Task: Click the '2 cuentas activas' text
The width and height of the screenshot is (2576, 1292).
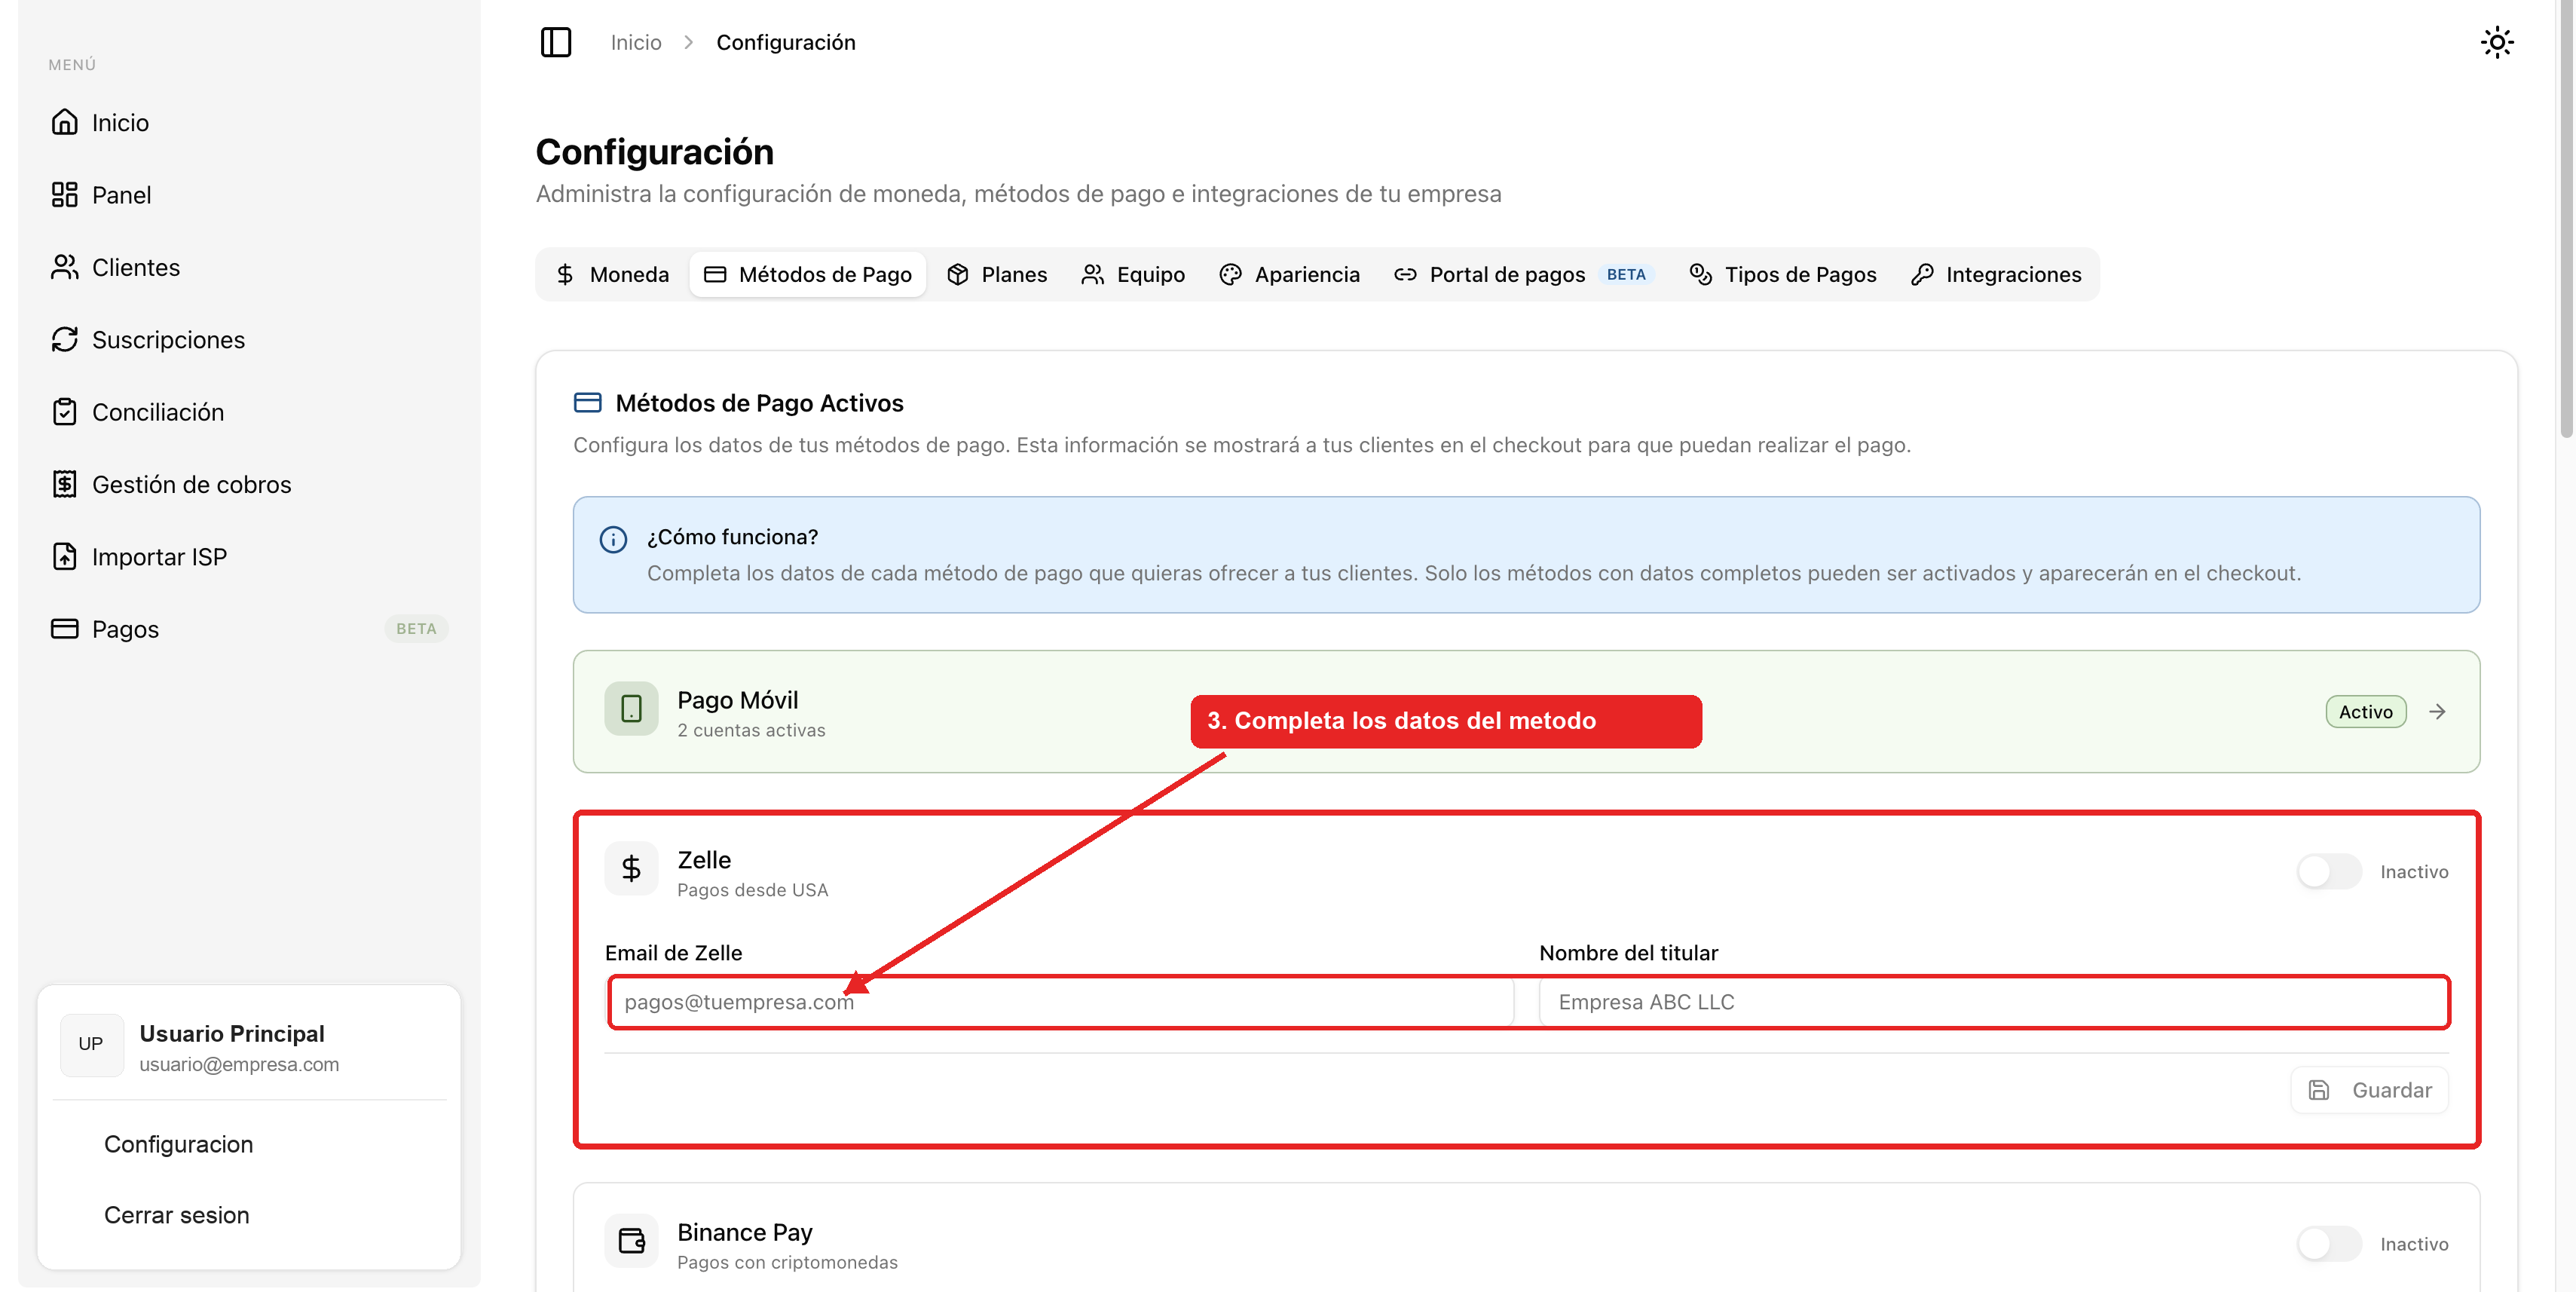Action: (x=751, y=730)
